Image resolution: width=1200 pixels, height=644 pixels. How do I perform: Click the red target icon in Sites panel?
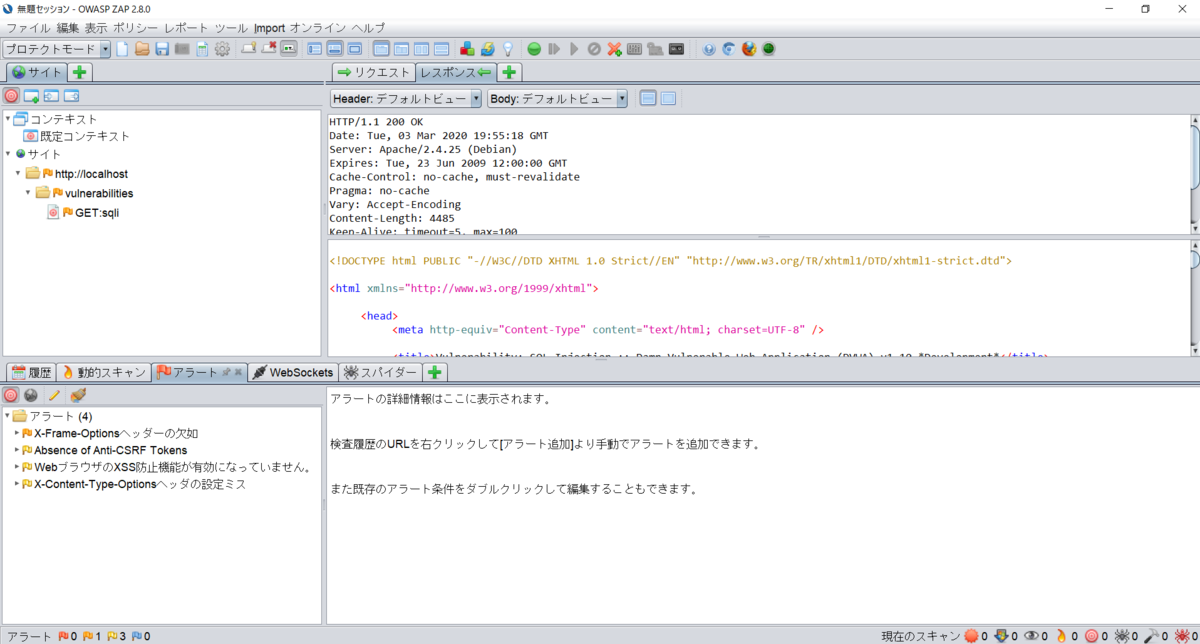11,96
